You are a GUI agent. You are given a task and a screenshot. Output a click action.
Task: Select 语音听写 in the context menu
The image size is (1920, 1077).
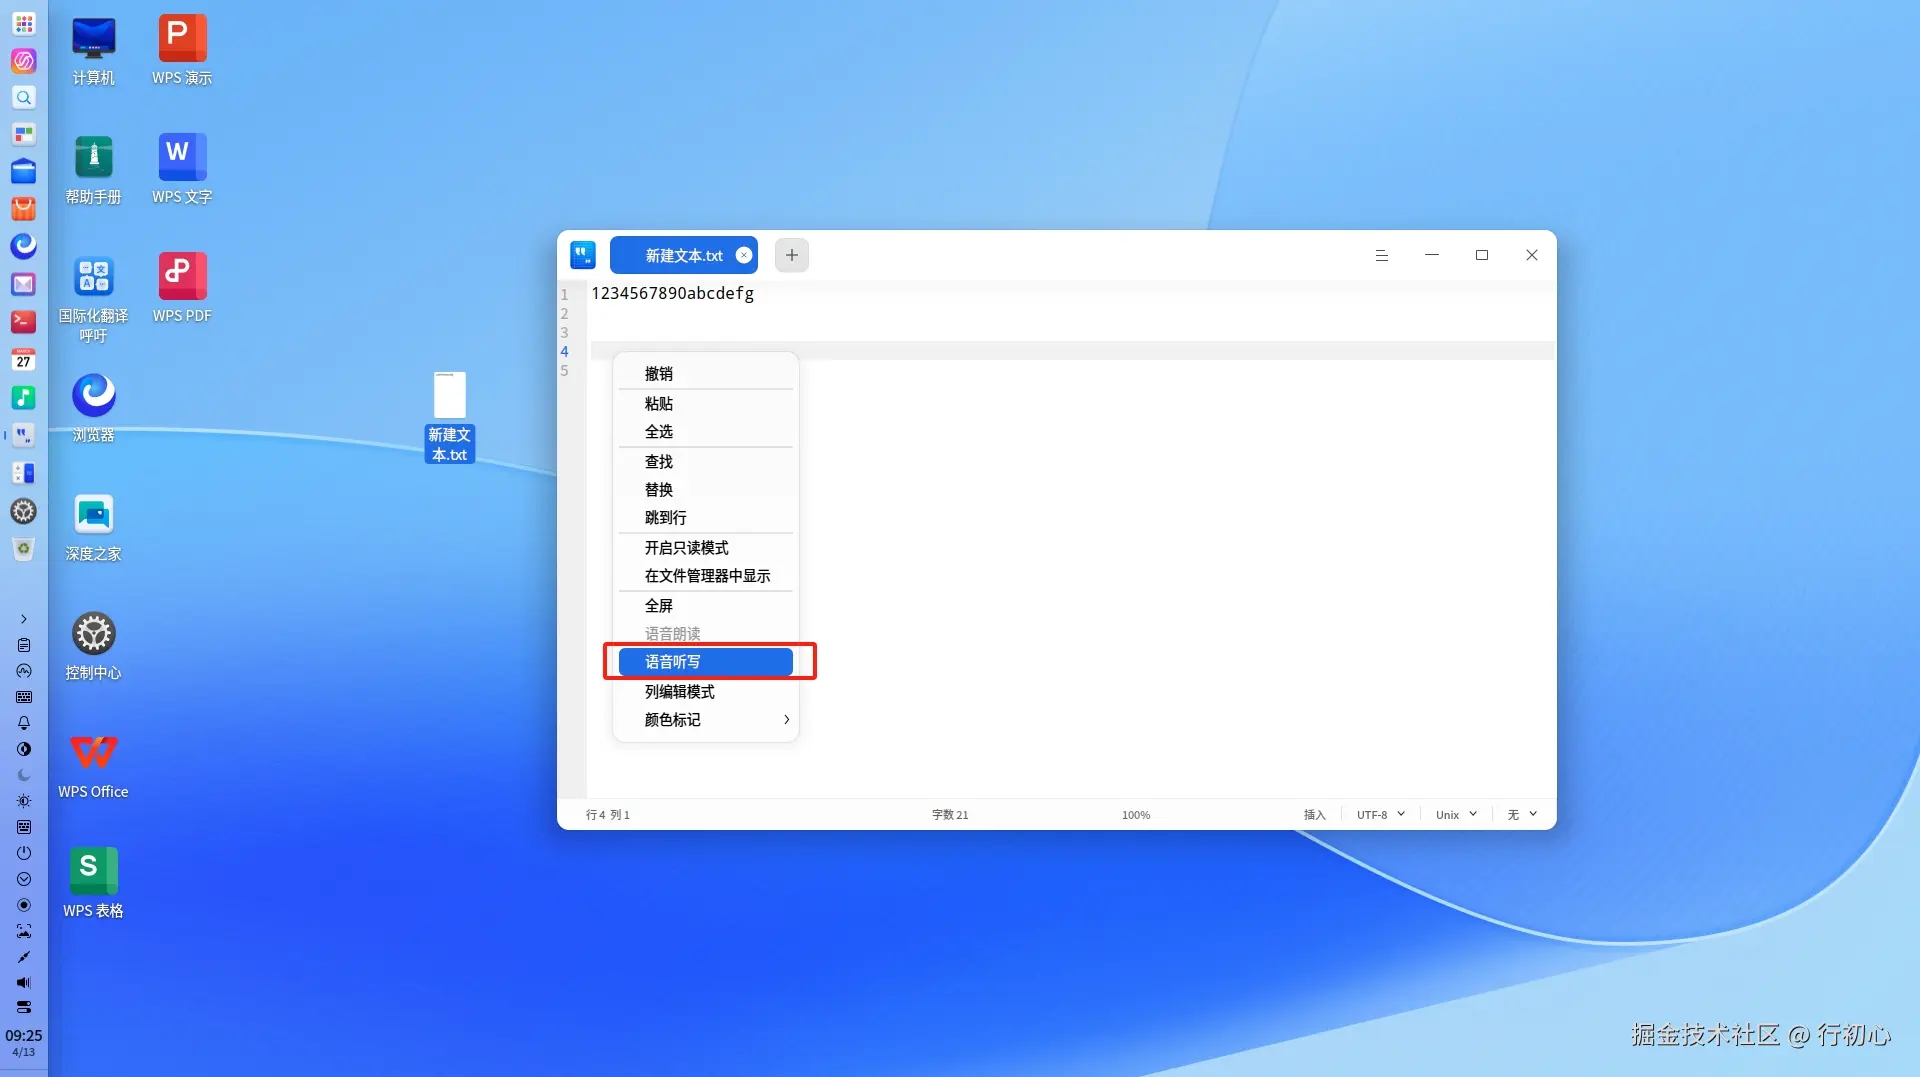tap(706, 662)
